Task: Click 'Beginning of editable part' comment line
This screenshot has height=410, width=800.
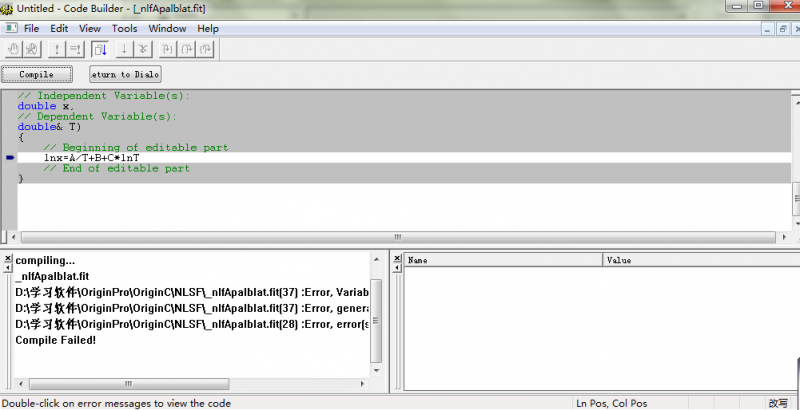Action: click(x=136, y=147)
